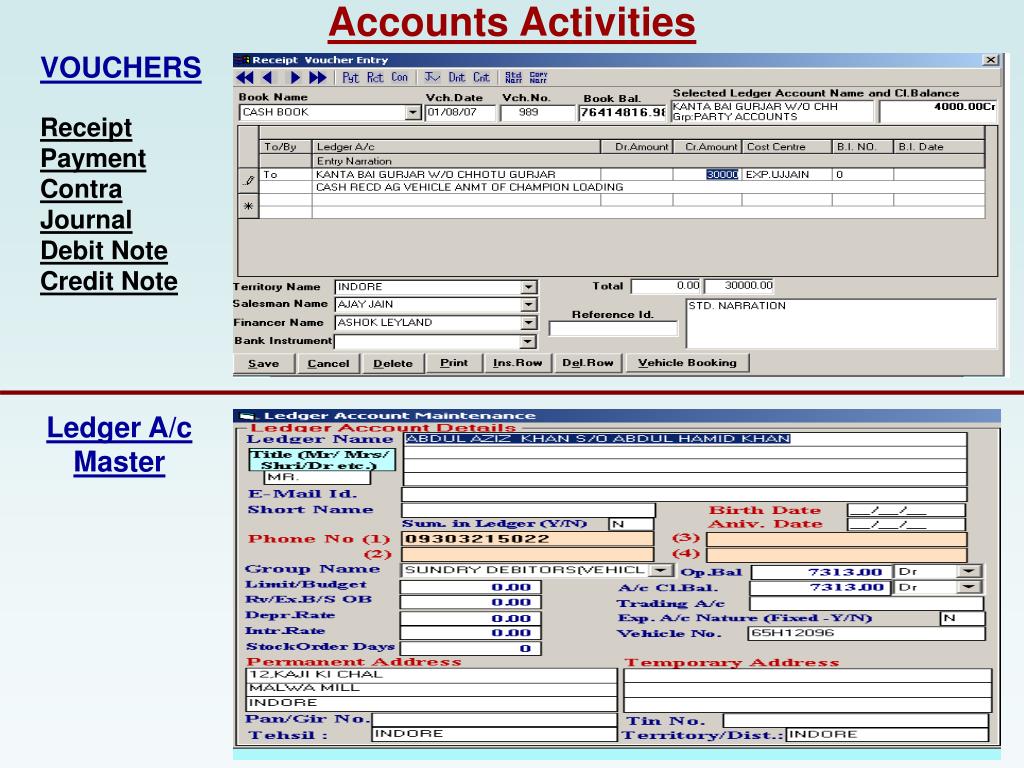
Task: Open the Op.Bal Dr/Cr dropdown
Action: [970, 572]
